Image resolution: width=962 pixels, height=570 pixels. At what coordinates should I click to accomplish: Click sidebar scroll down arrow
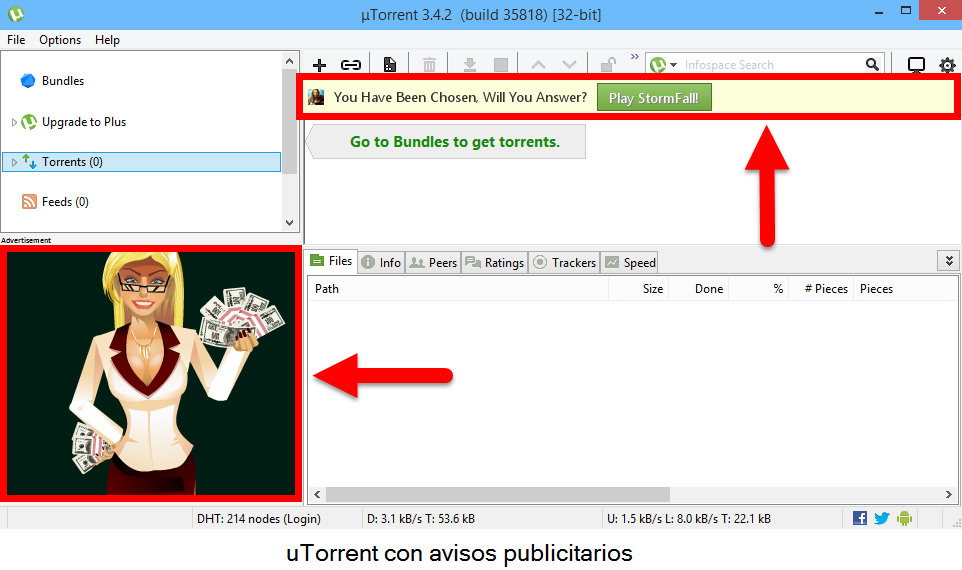[x=290, y=223]
